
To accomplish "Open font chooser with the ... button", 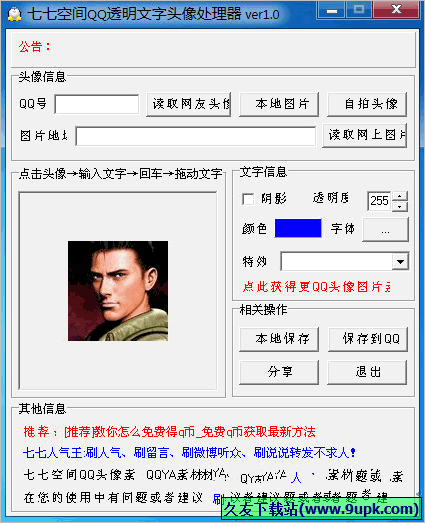I will (385, 229).
